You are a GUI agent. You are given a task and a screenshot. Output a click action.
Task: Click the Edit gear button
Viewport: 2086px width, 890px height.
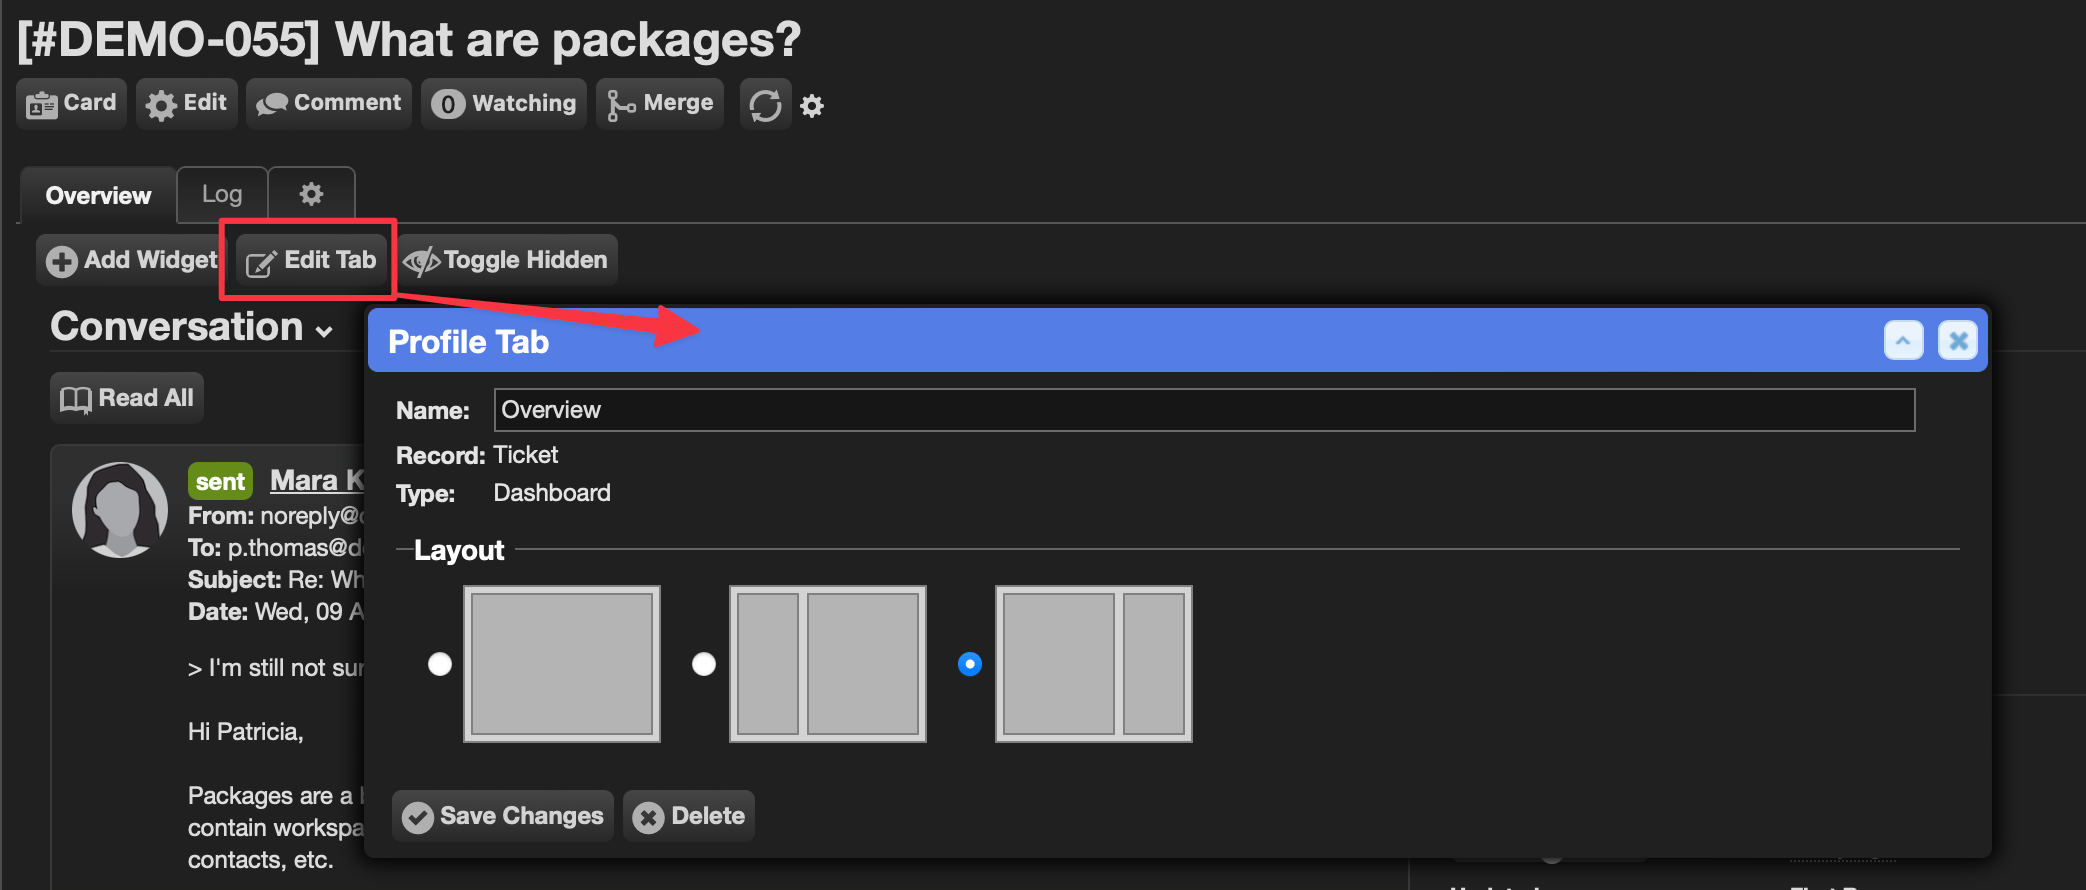click(x=187, y=104)
